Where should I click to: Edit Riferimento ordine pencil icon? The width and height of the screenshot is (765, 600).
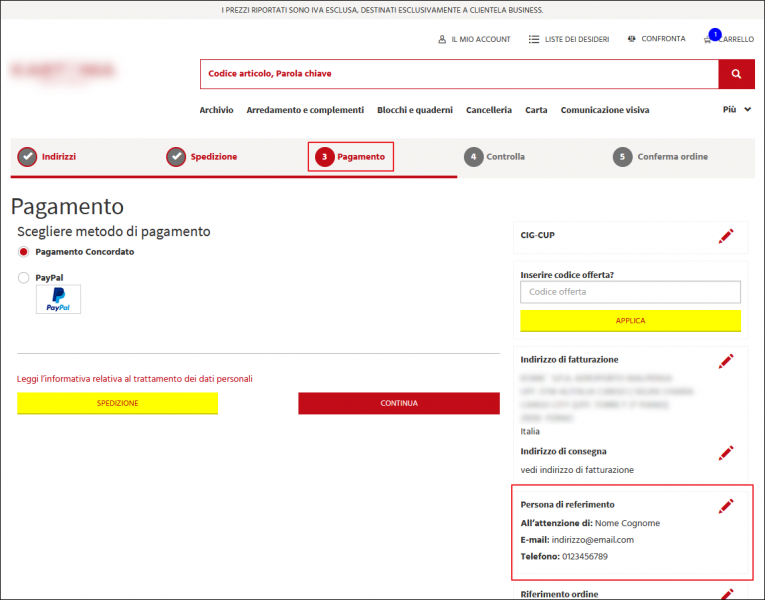coord(726,594)
